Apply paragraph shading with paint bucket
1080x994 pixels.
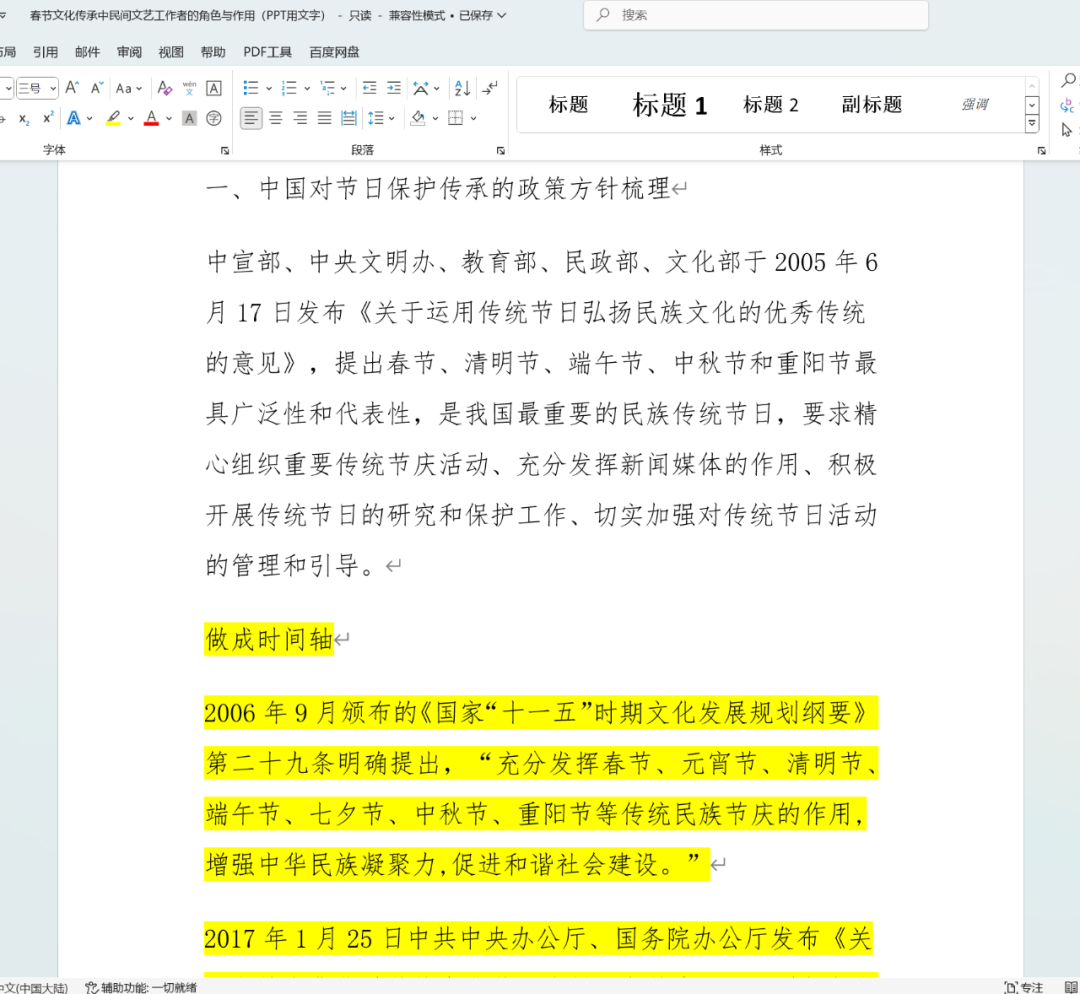coord(418,118)
